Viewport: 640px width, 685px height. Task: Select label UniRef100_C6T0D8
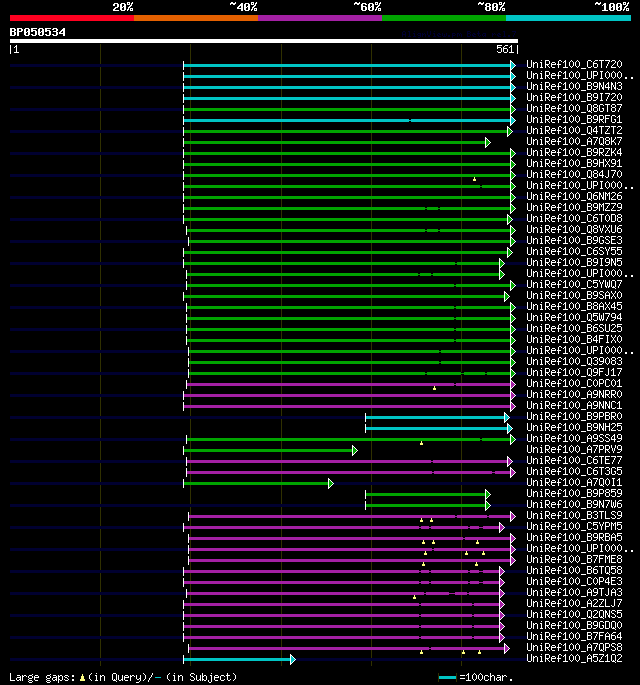[574, 218]
